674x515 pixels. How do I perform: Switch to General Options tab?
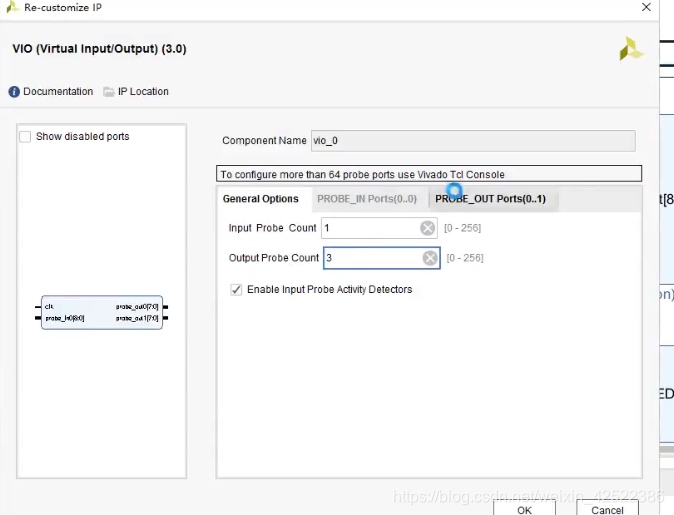(260, 199)
